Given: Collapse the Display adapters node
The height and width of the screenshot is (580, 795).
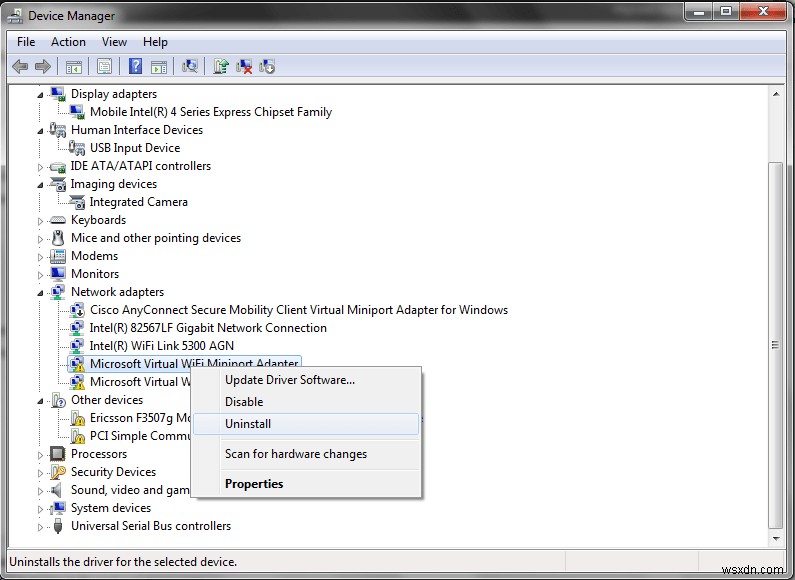Looking at the screenshot, I should point(40,95).
